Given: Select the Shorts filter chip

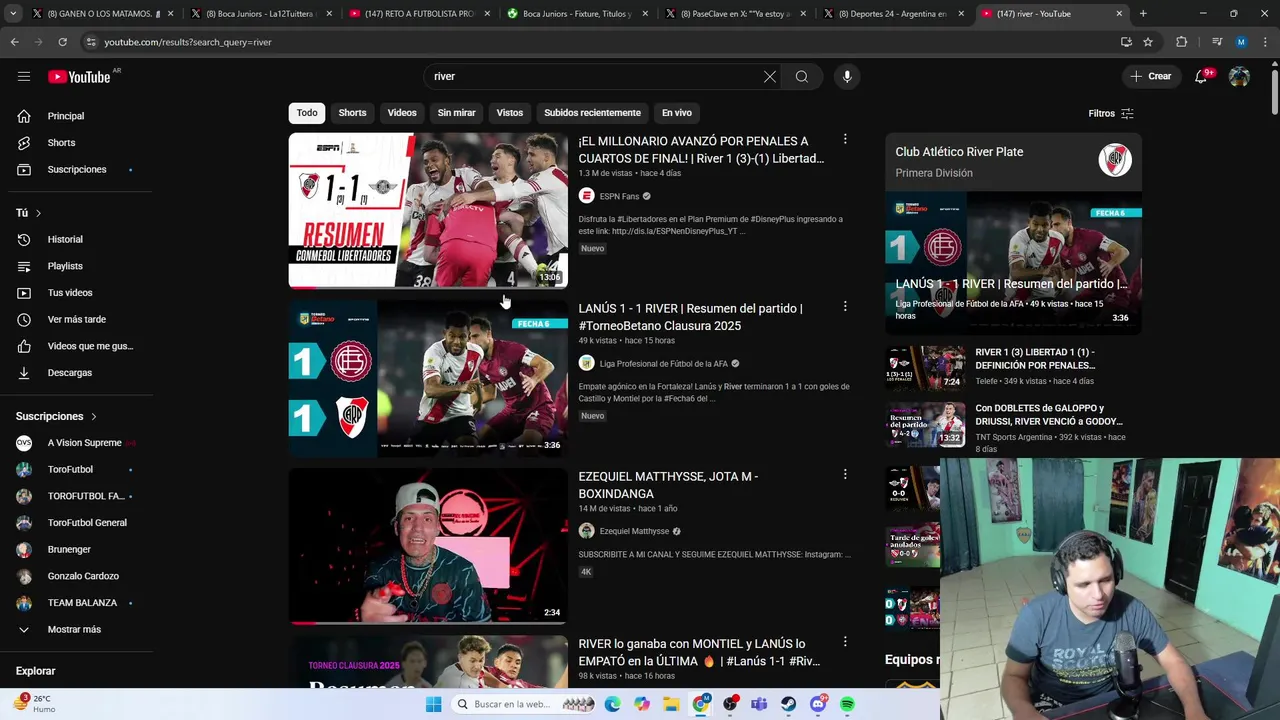Looking at the screenshot, I should (352, 113).
